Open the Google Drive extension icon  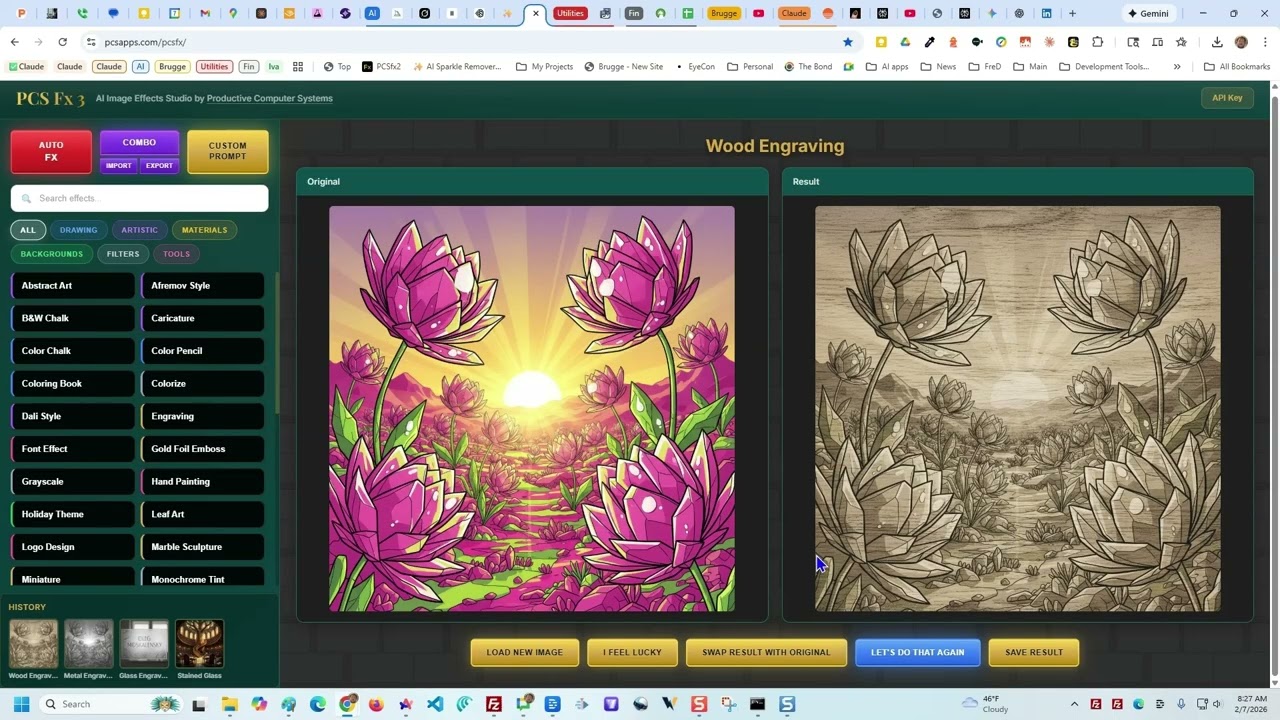click(905, 42)
